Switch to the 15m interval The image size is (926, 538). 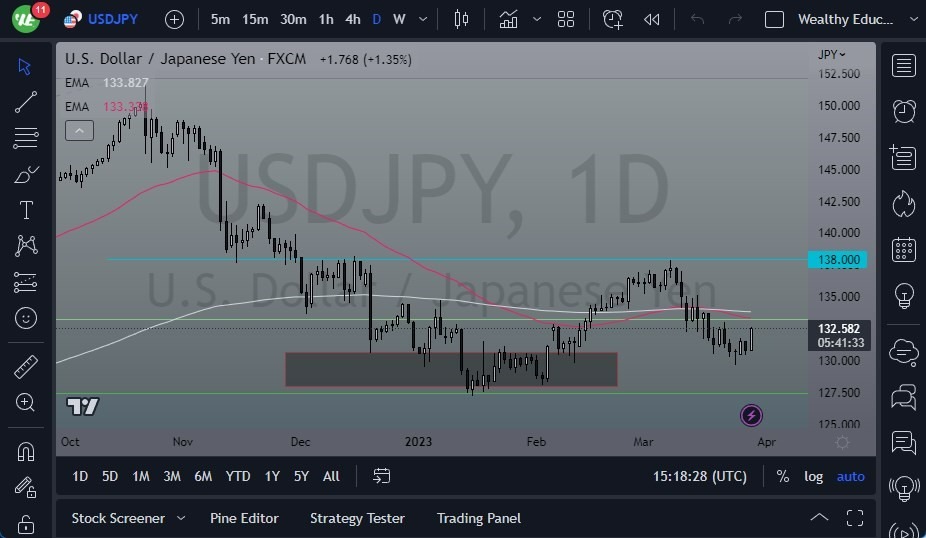(255, 19)
